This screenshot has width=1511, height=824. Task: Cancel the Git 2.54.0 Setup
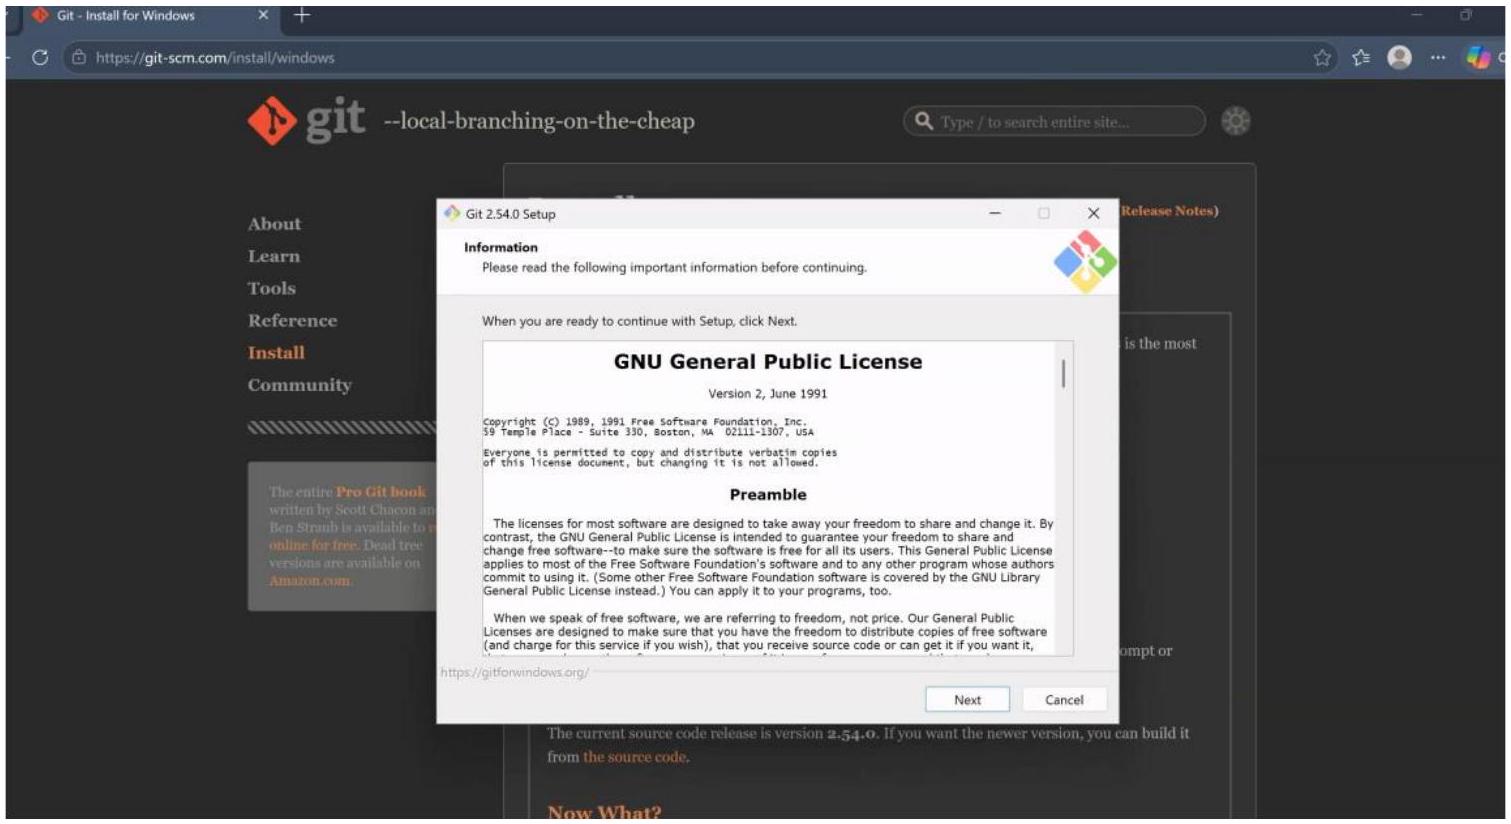[x=1064, y=700]
